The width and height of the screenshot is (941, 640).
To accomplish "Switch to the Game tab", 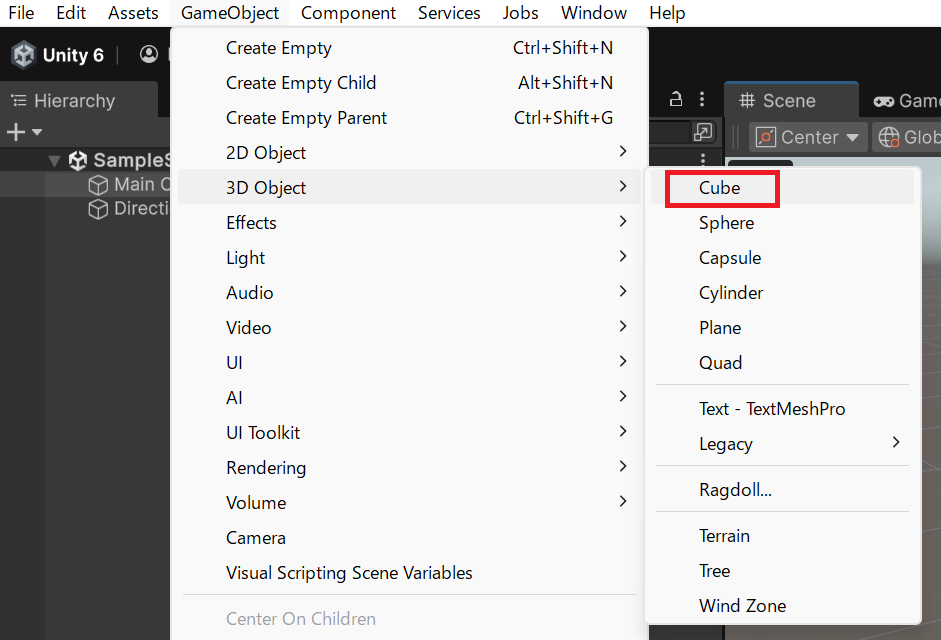I will [906, 101].
